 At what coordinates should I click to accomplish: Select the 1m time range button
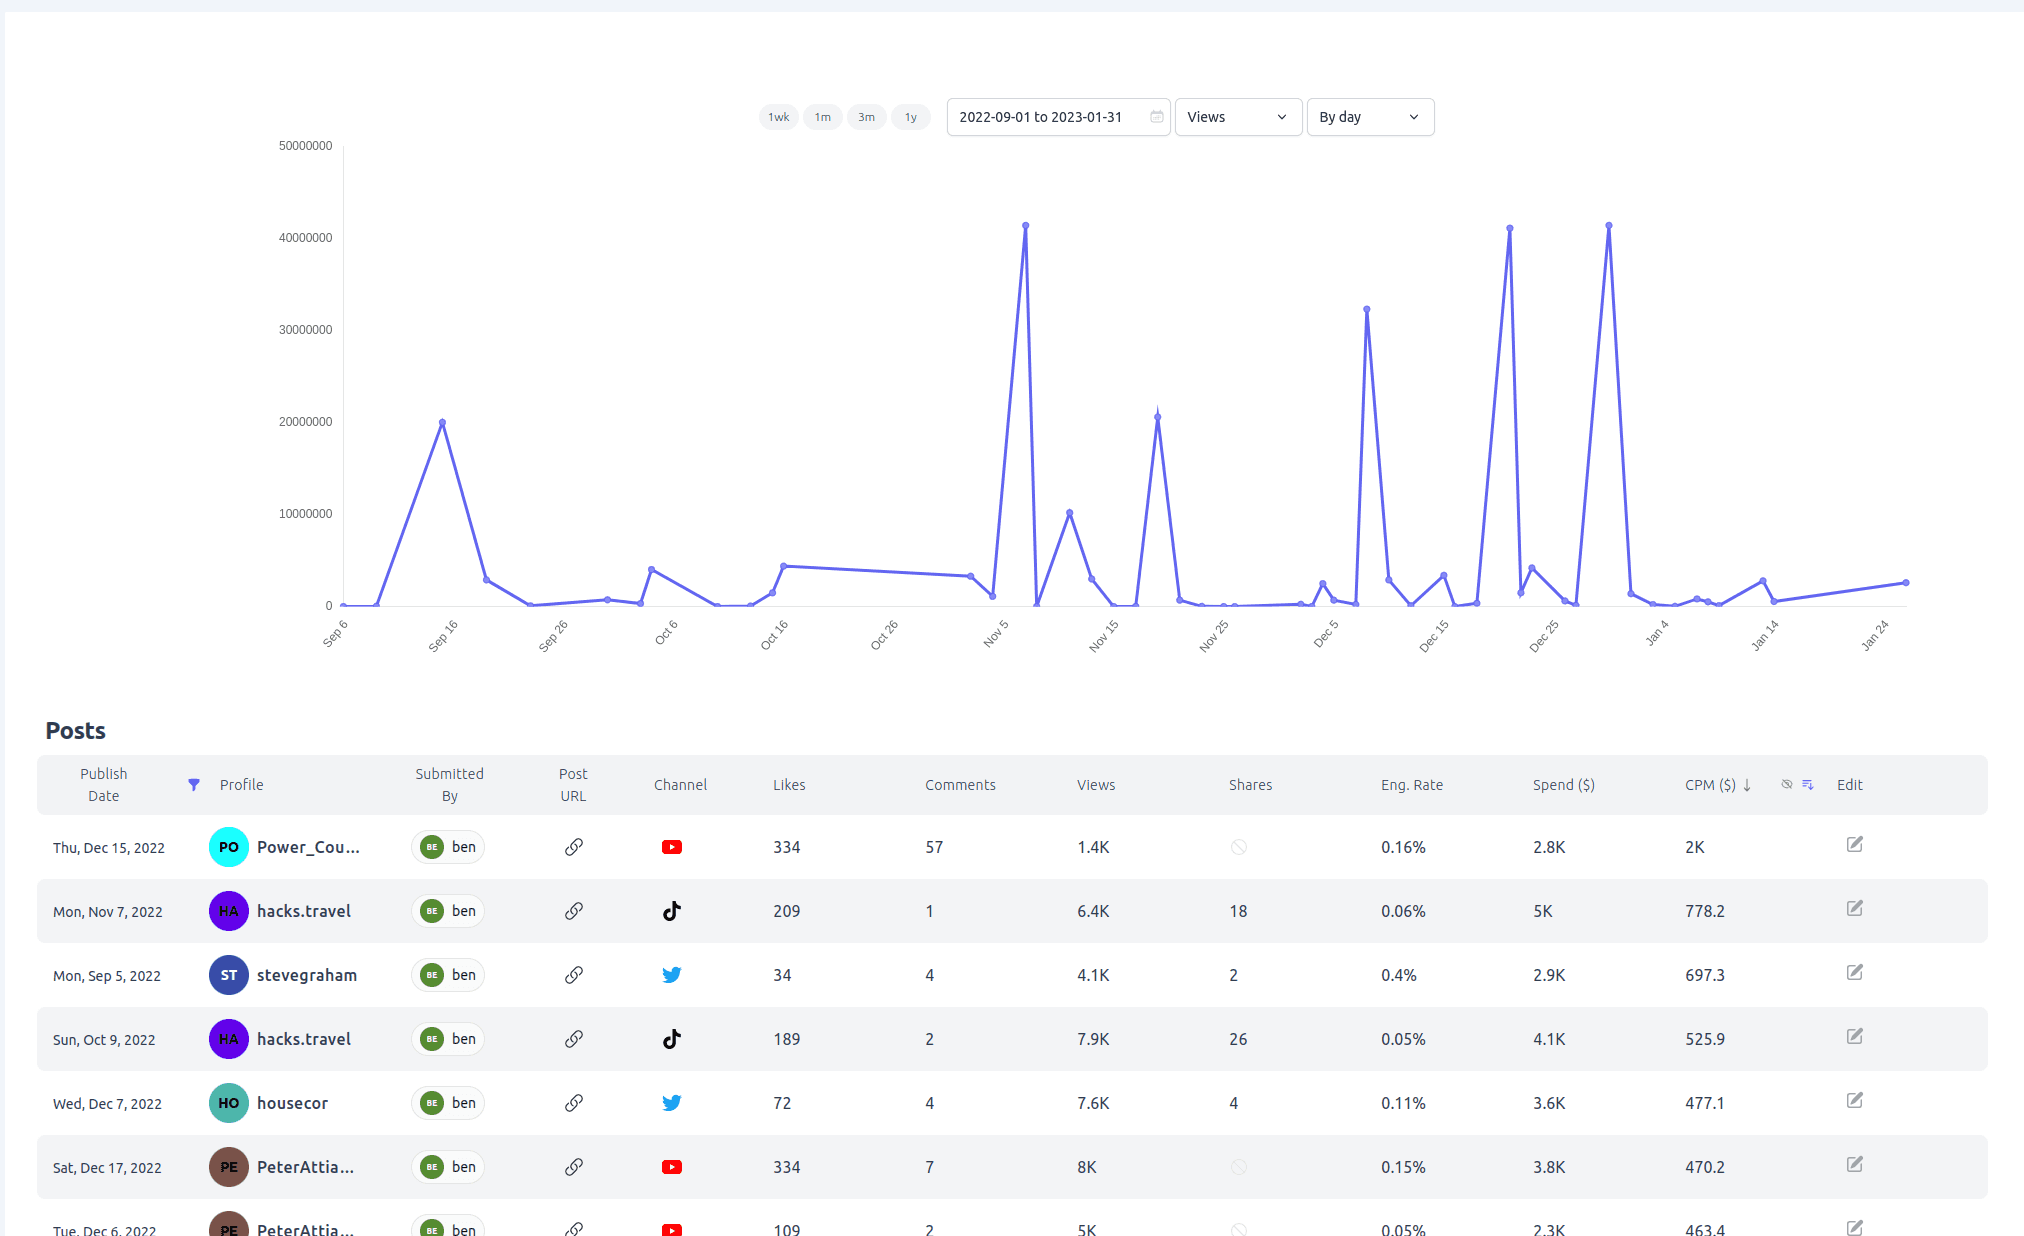pos(822,117)
